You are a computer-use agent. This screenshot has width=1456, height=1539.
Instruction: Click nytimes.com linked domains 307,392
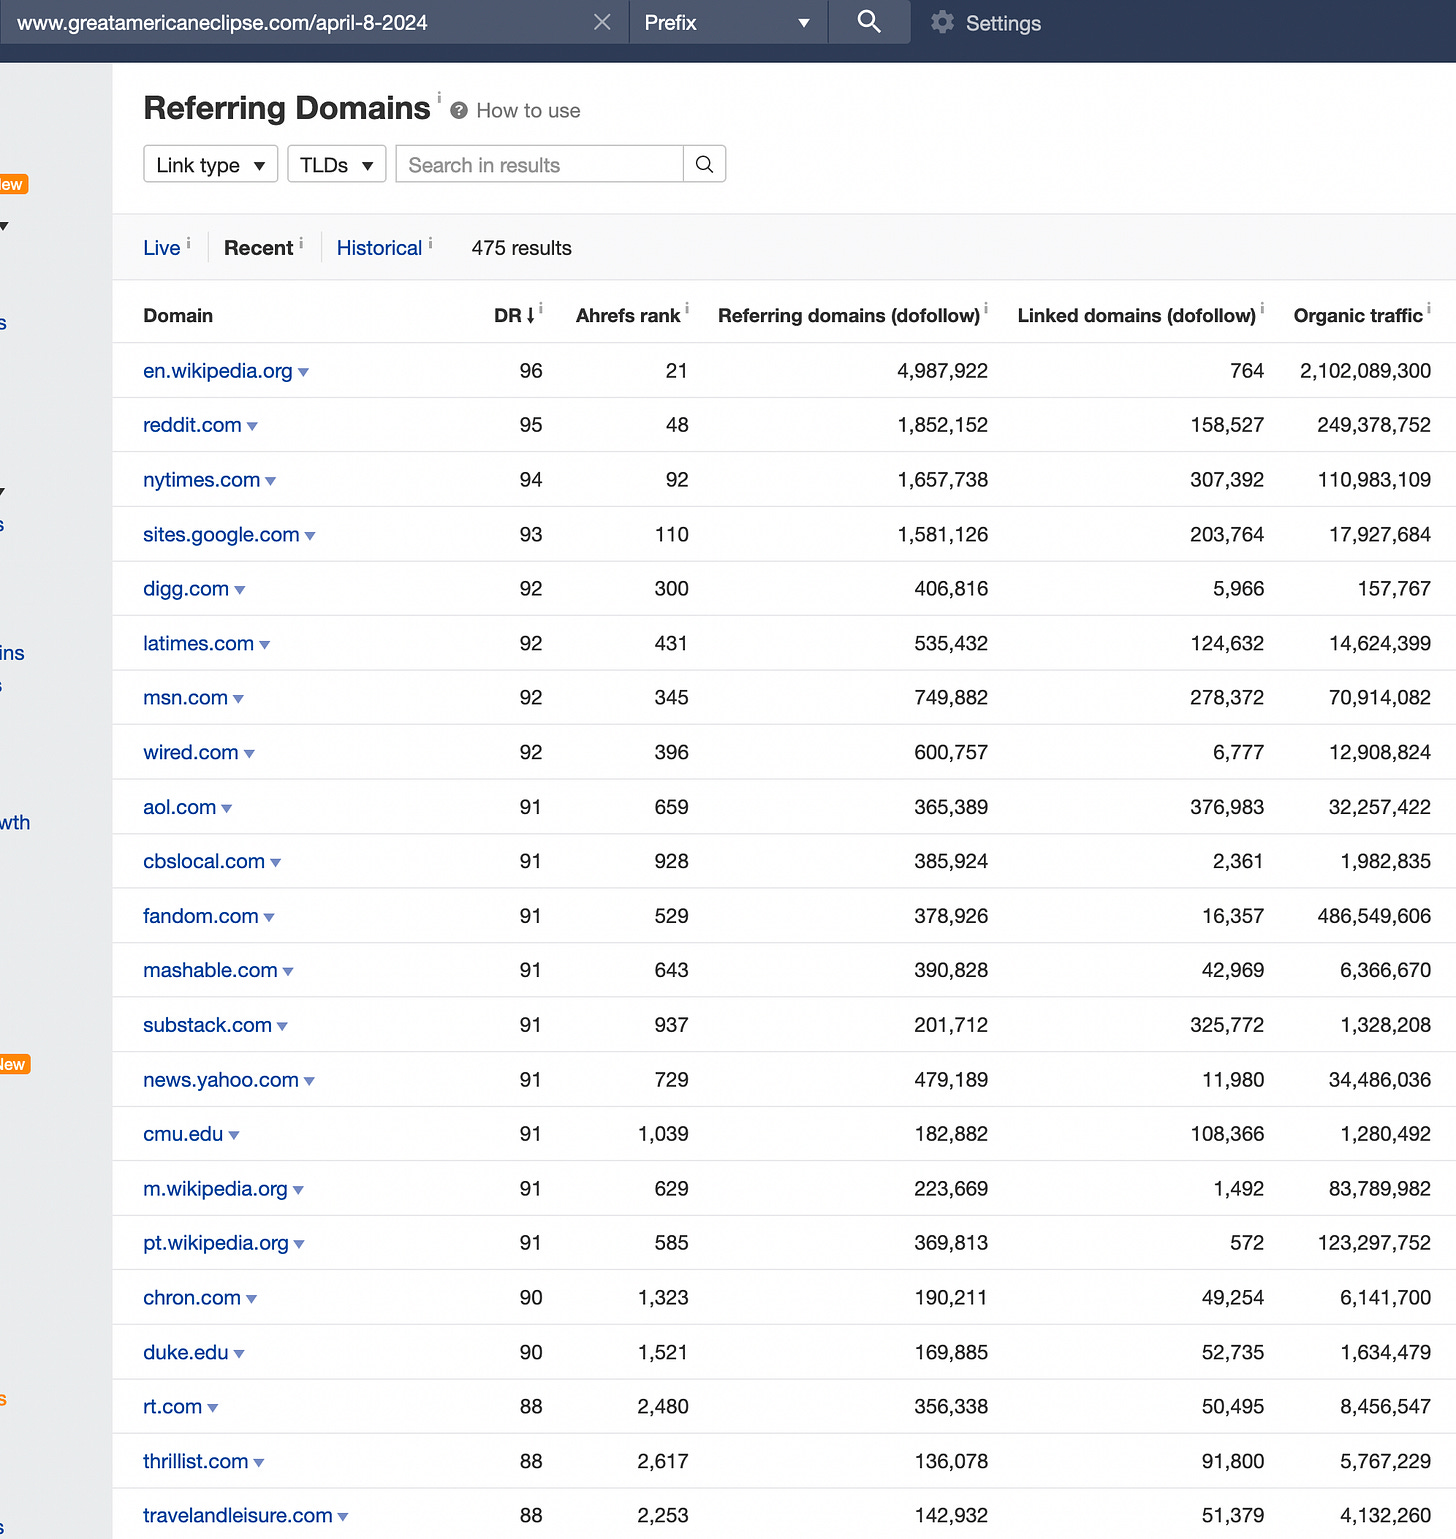tap(1226, 480)
